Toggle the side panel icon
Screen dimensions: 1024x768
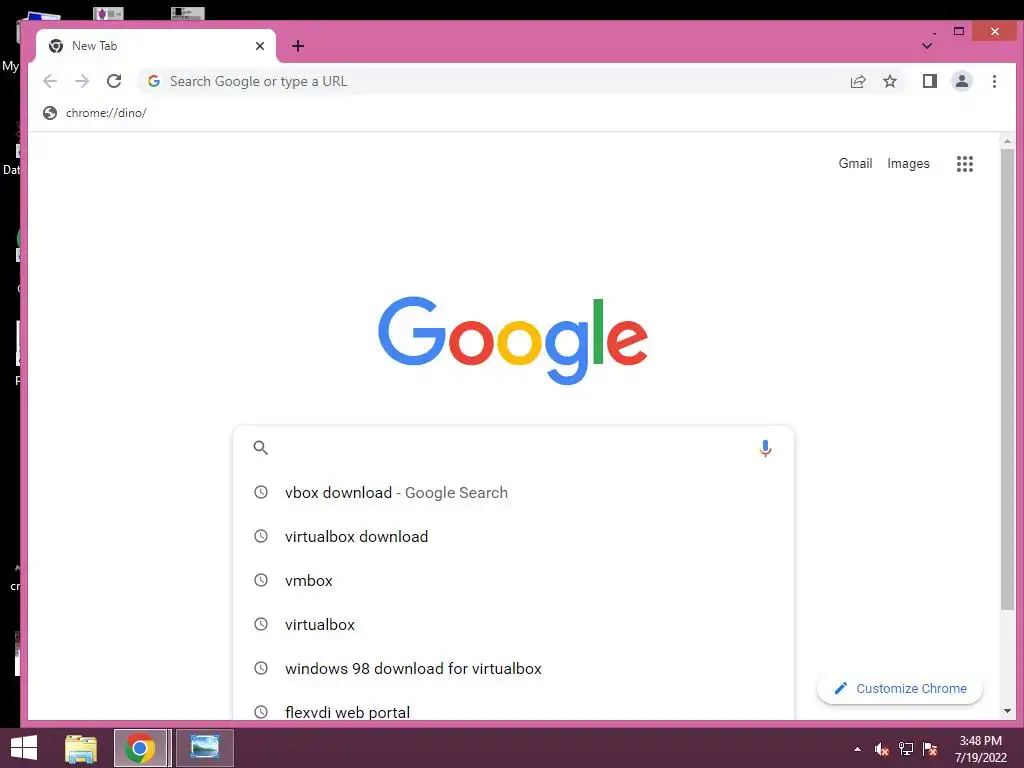(x=929, y=81)
